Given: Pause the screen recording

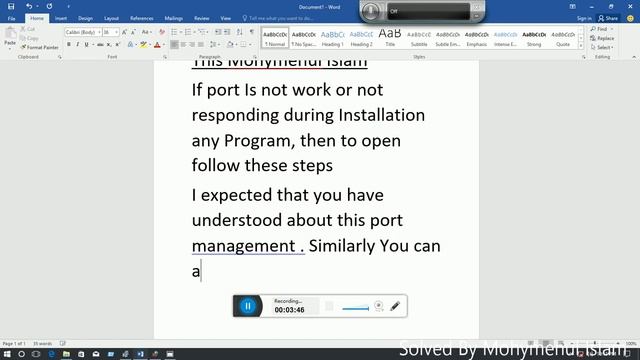Looking at the screenshot, I should [x=247, y=306].
